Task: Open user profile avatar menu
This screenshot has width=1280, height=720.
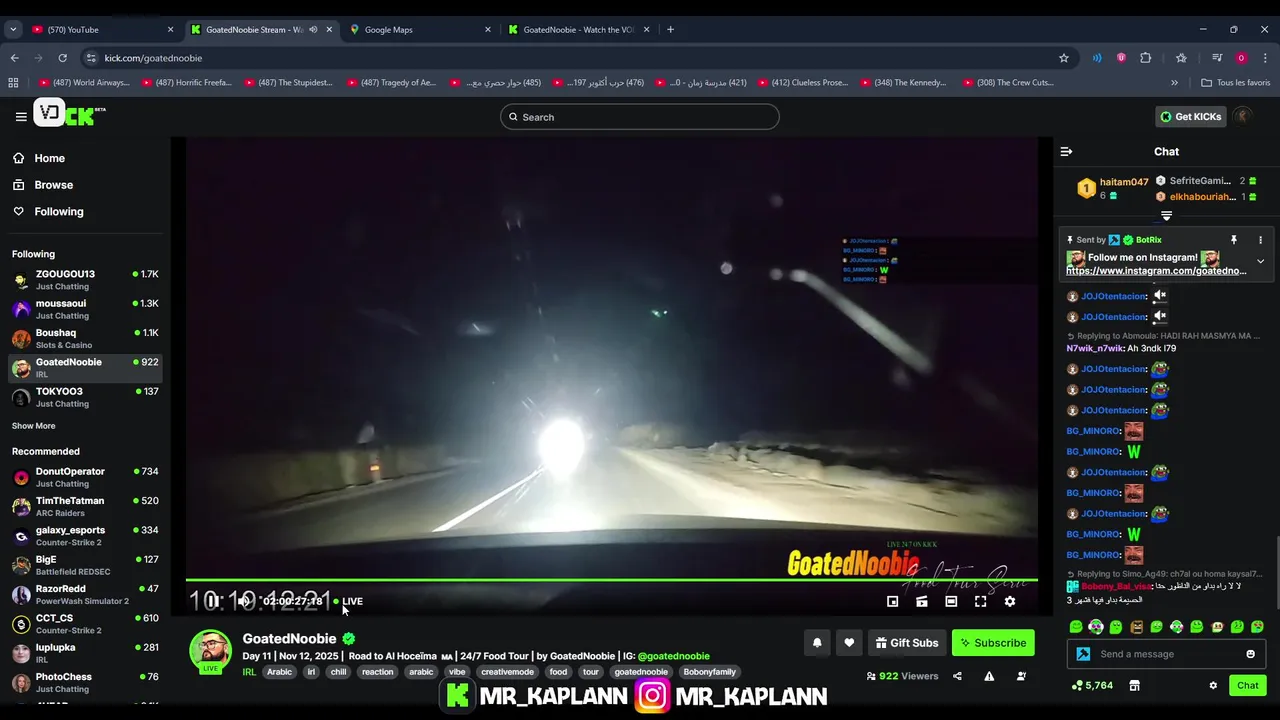Action: pos(1243,117)
